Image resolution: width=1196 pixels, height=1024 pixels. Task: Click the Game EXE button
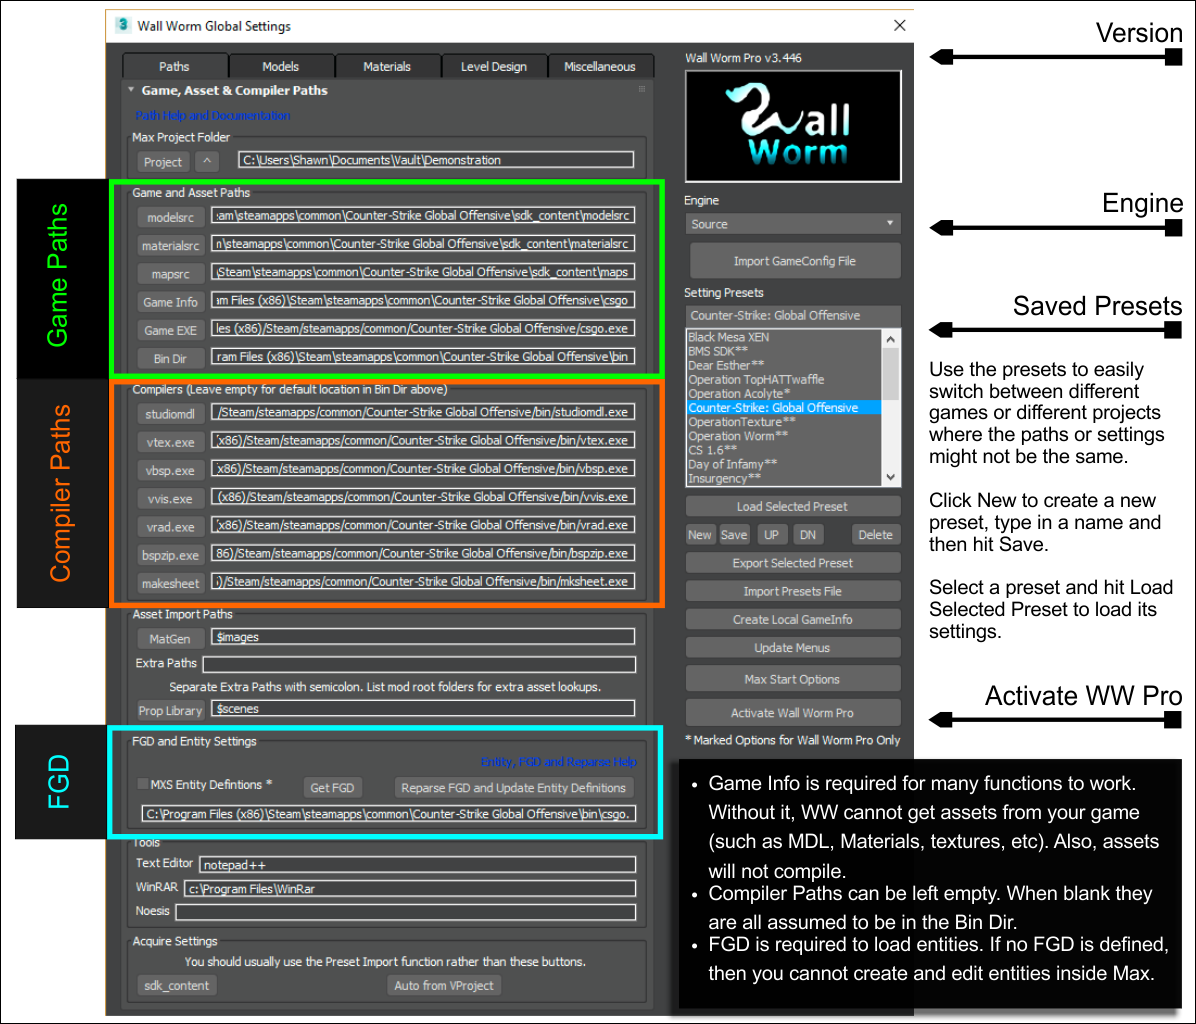[170, 330]
